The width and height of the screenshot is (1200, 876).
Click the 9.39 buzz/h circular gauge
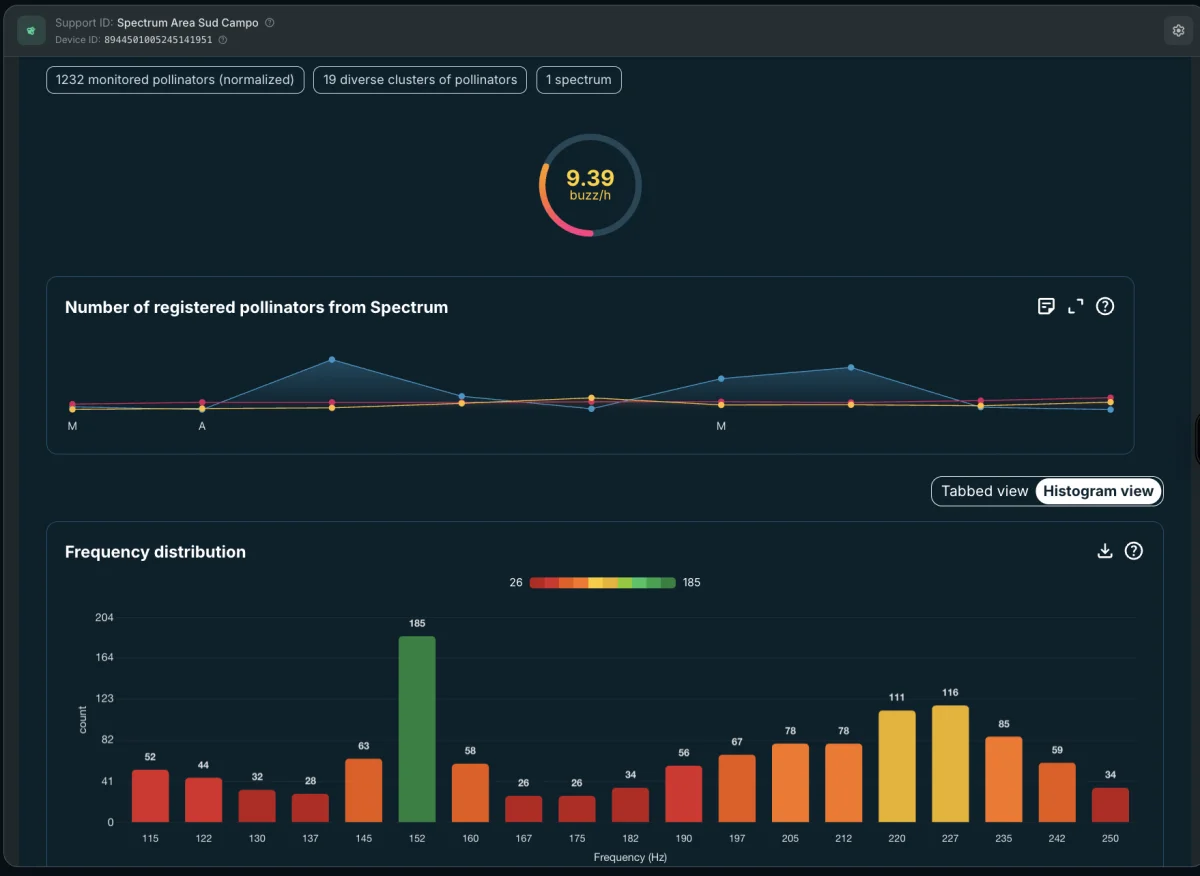pyautogui.click(x=590, y=185)
